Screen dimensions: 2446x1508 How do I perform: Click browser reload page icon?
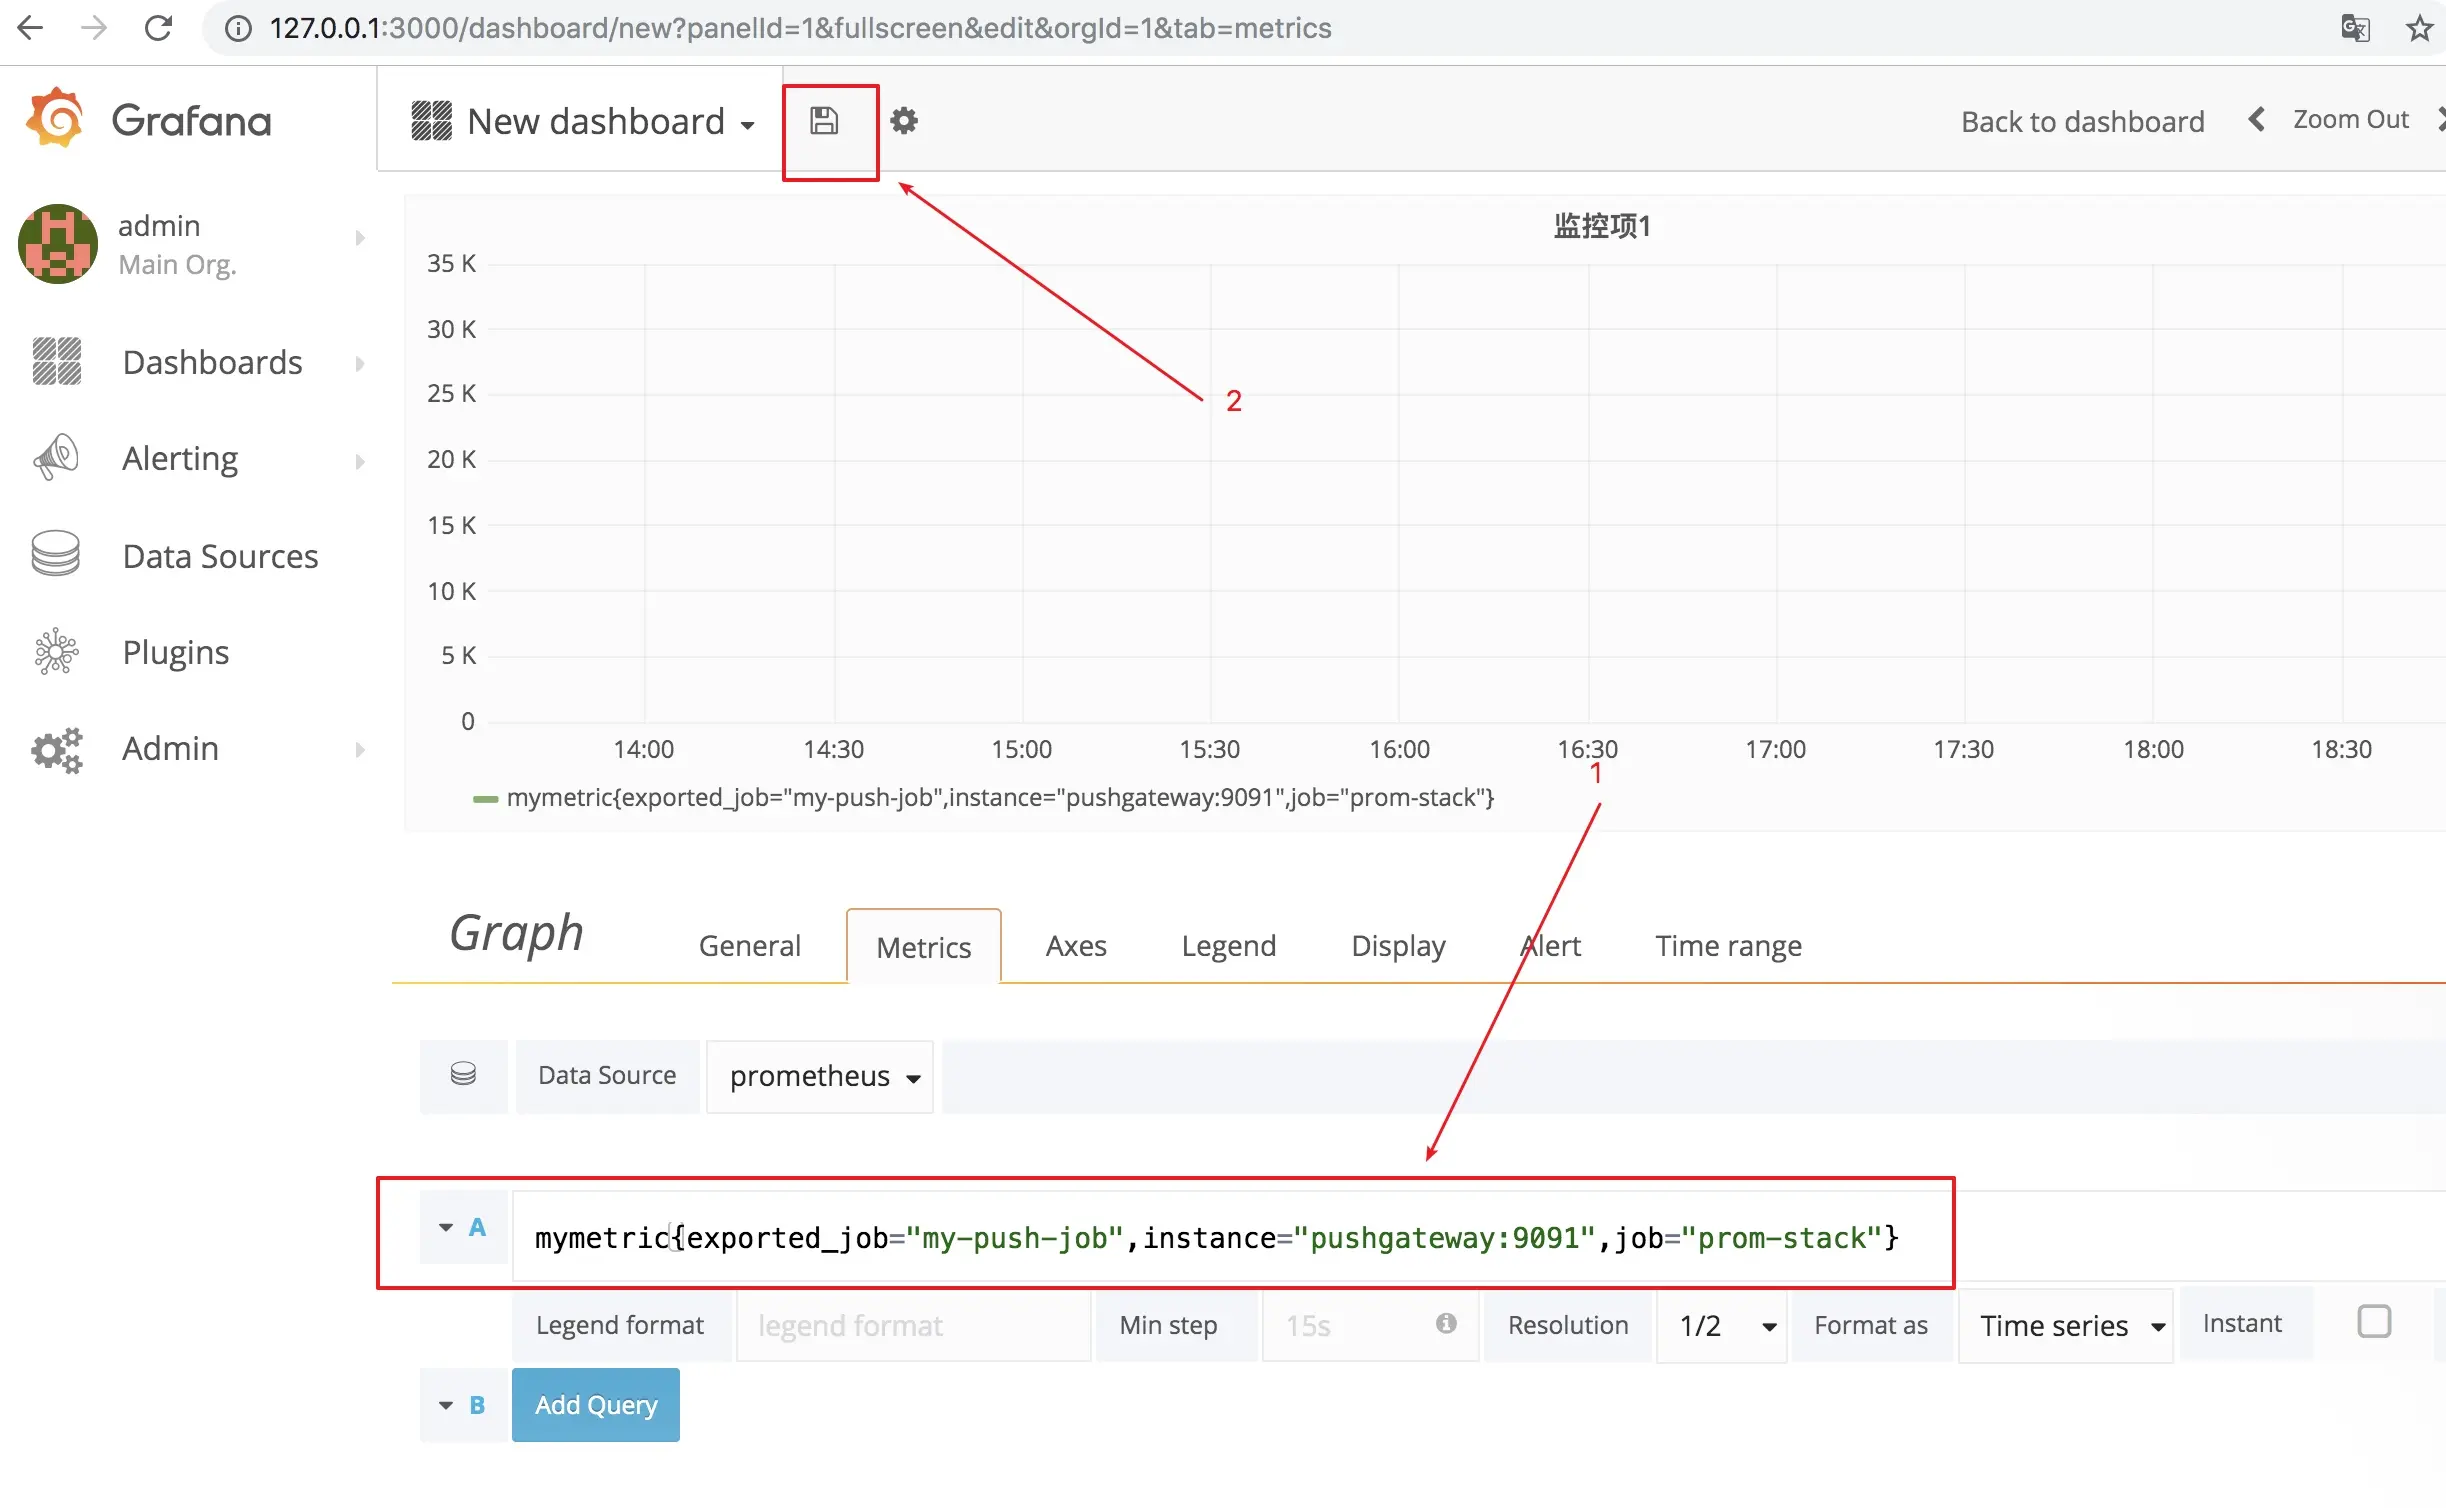point(158,28)
